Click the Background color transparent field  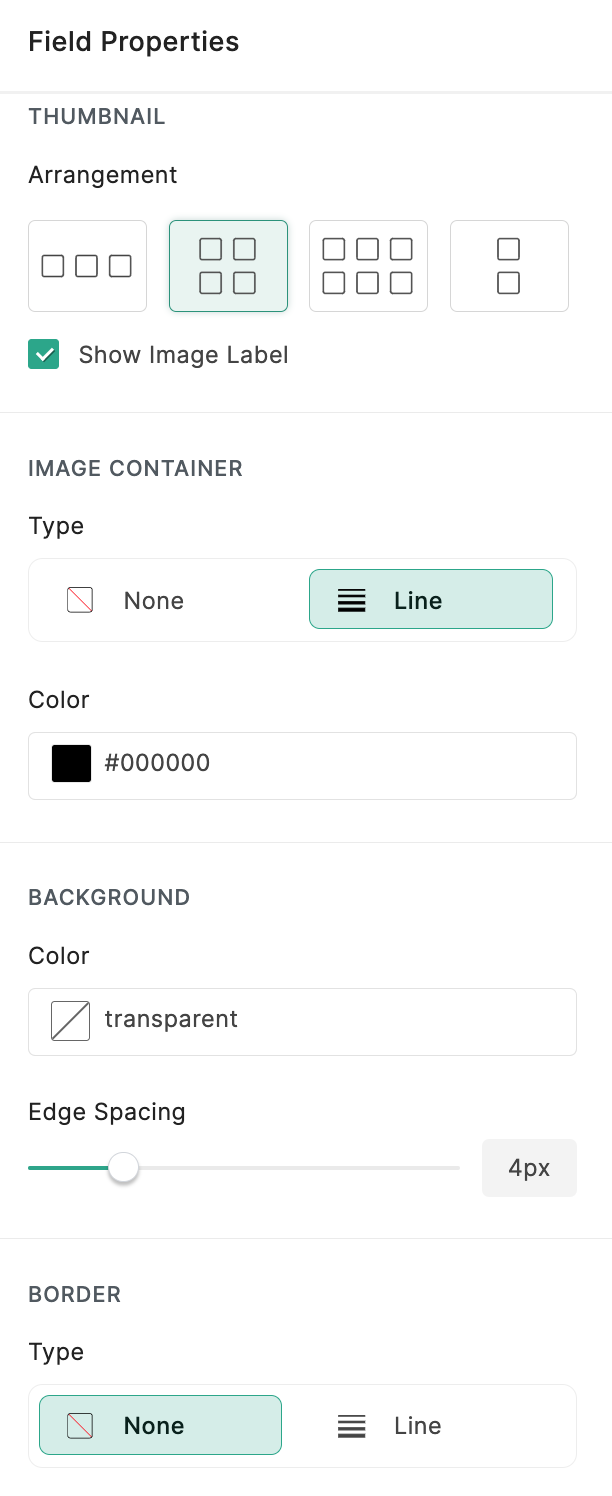[330, 1020]
